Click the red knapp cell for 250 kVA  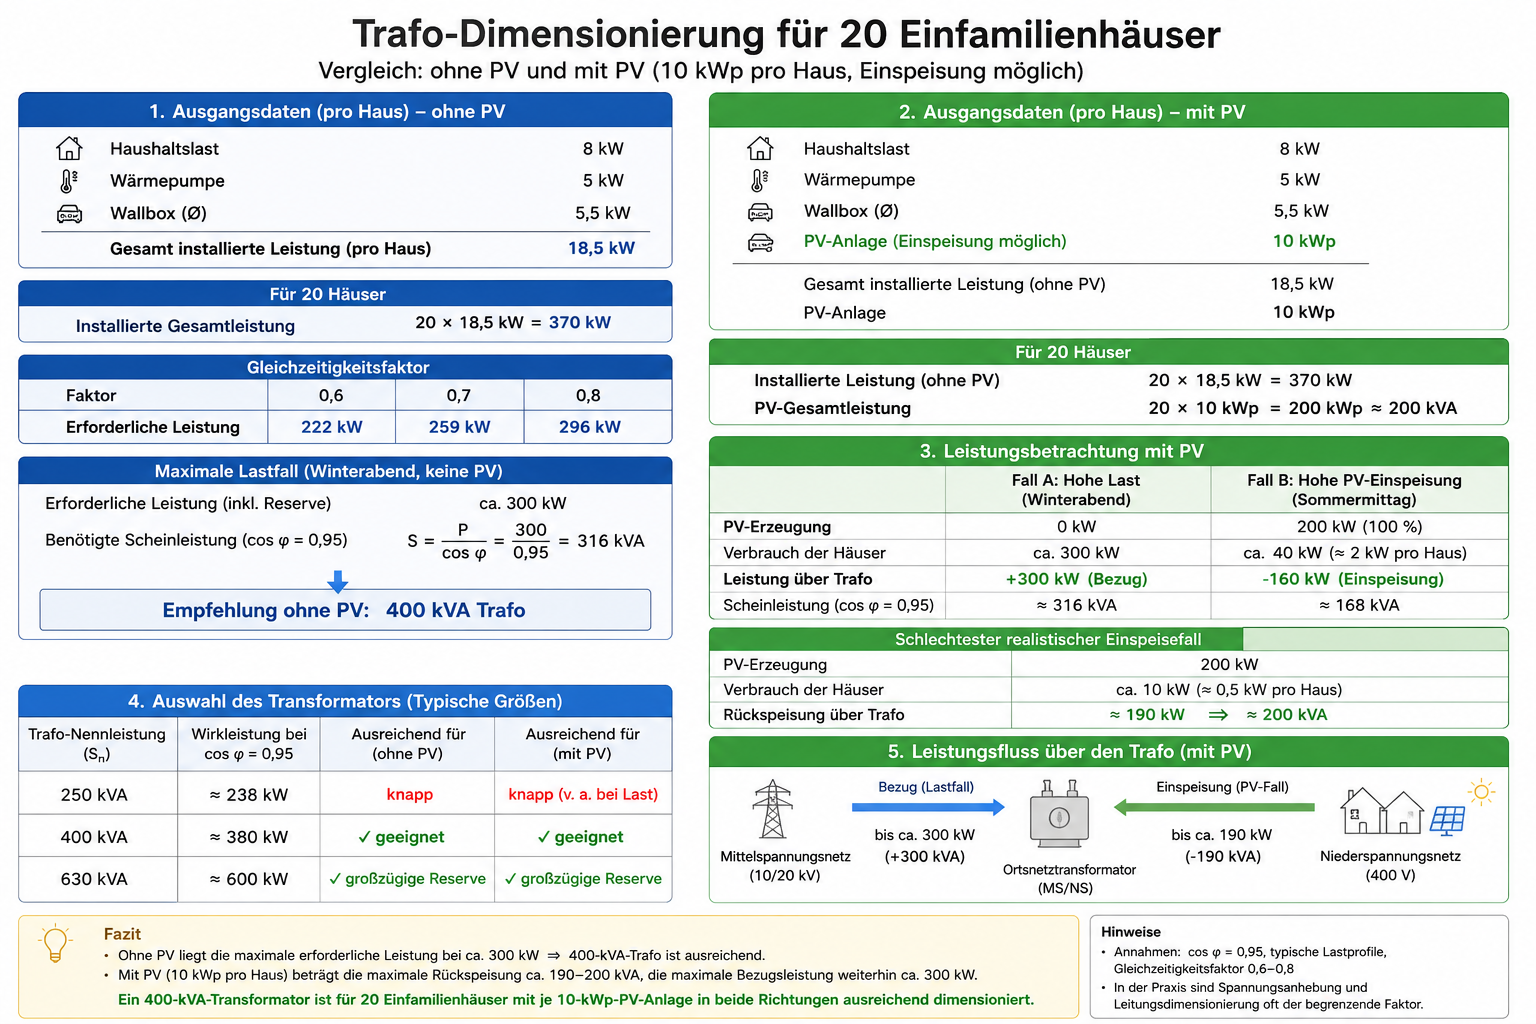point(409,795)
